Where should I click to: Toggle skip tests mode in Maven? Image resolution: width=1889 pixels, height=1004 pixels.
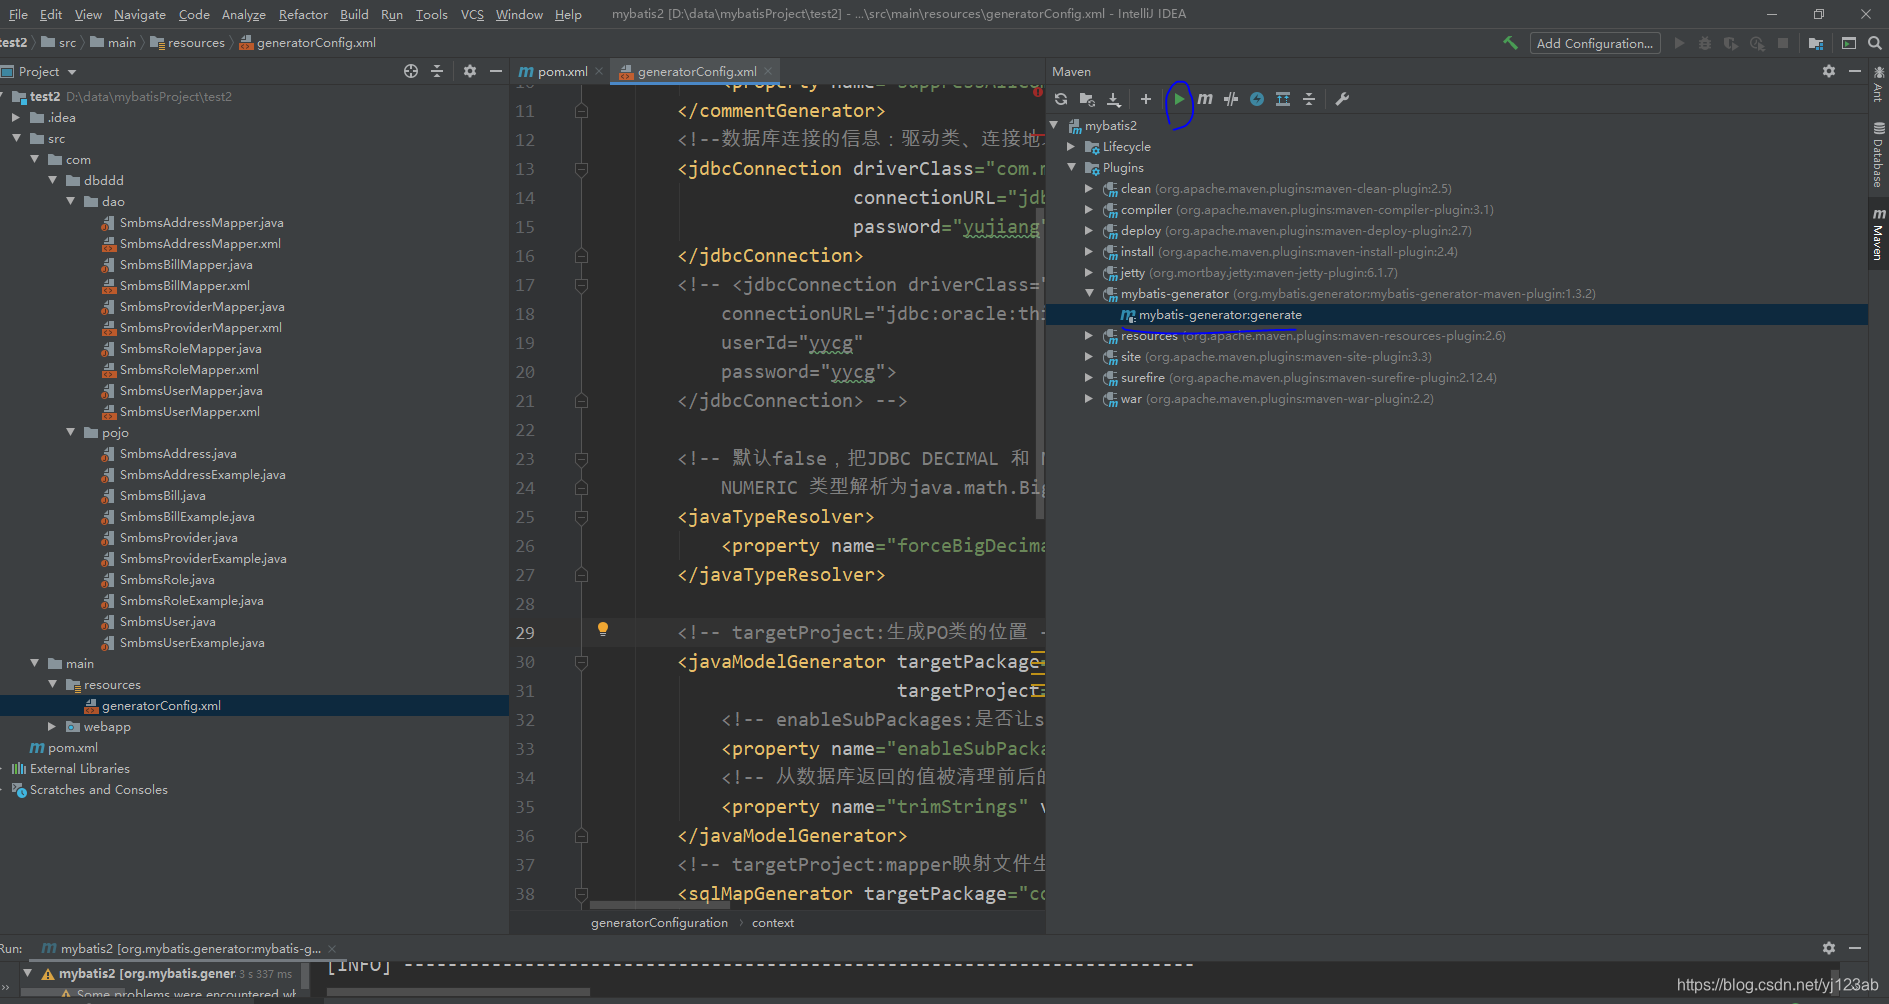pyautogui.click(x=1257, y=99)
